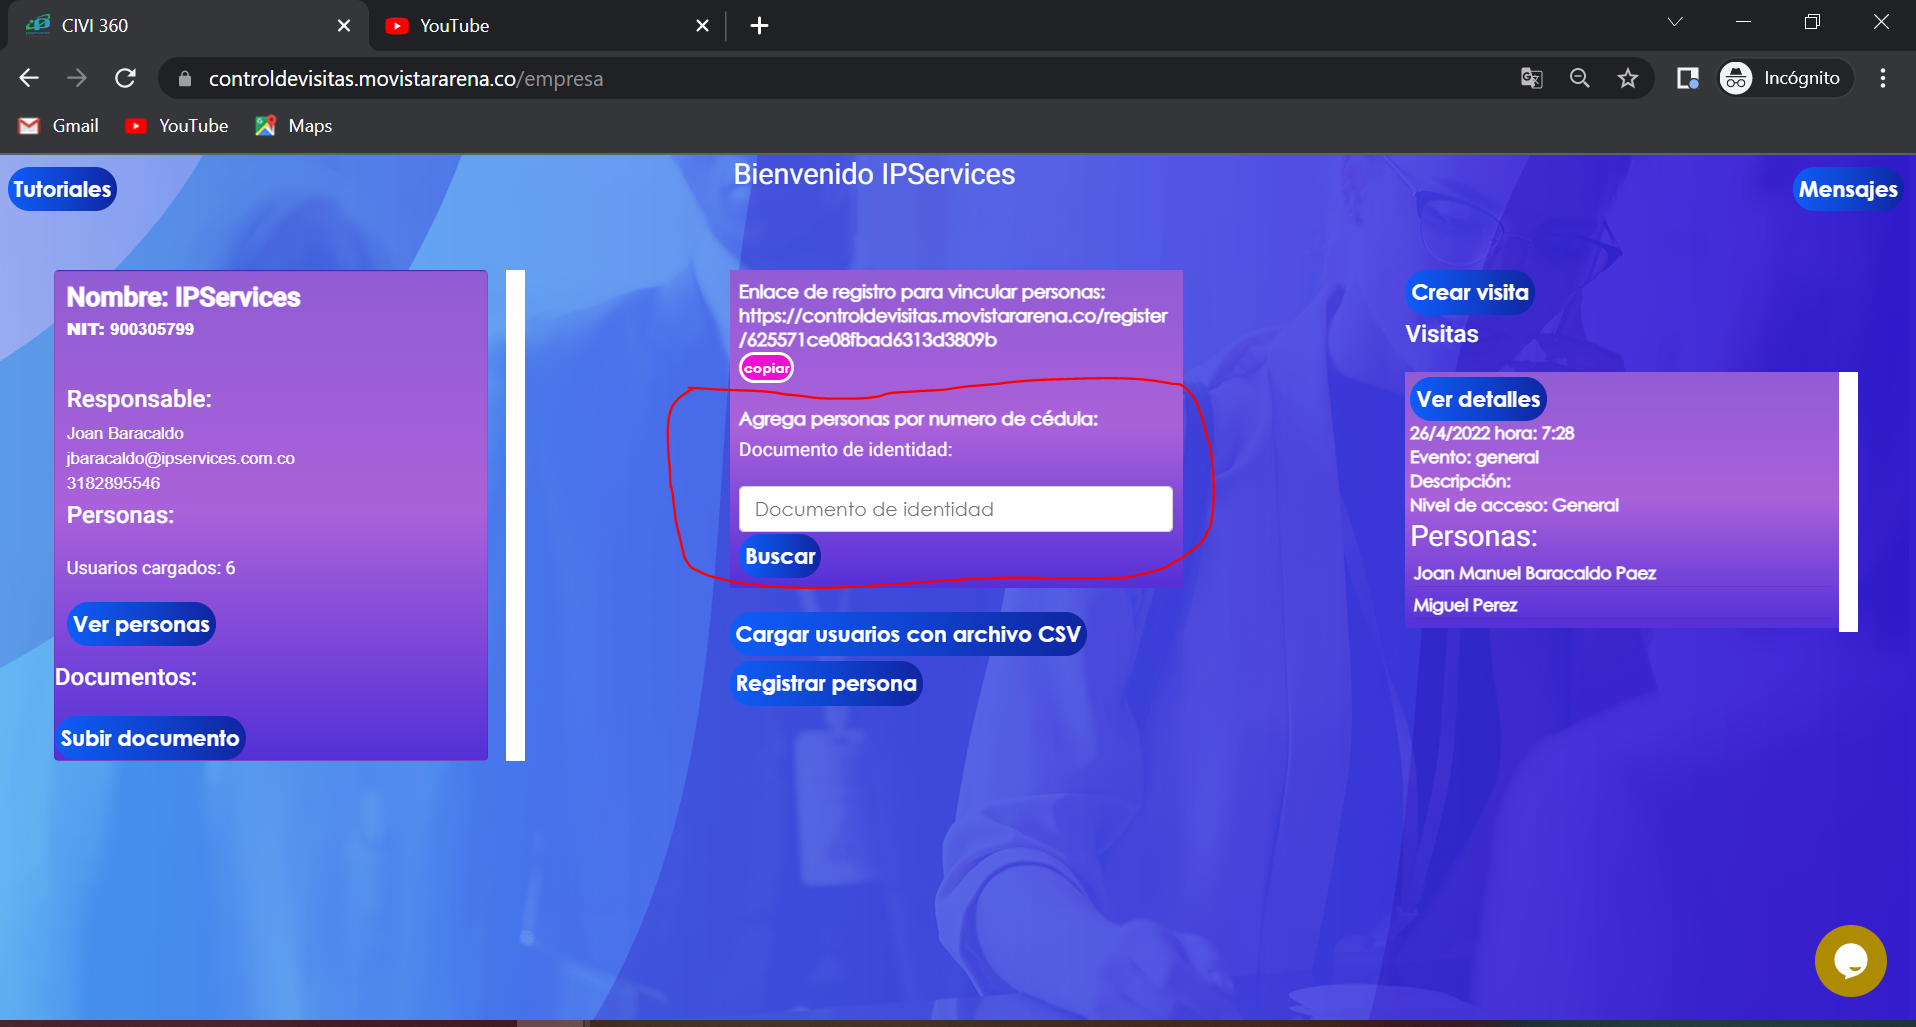The image size is (1916, 1027).
Task: Click the pink copiar button
Action: [x=767, y=368]
